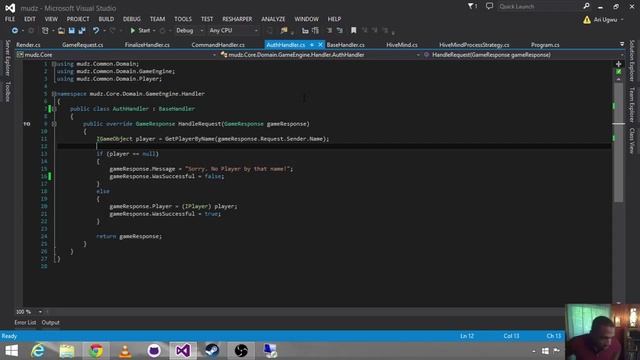
Task: Open Steam from the taskbar
Action: (x=212, y=351)
